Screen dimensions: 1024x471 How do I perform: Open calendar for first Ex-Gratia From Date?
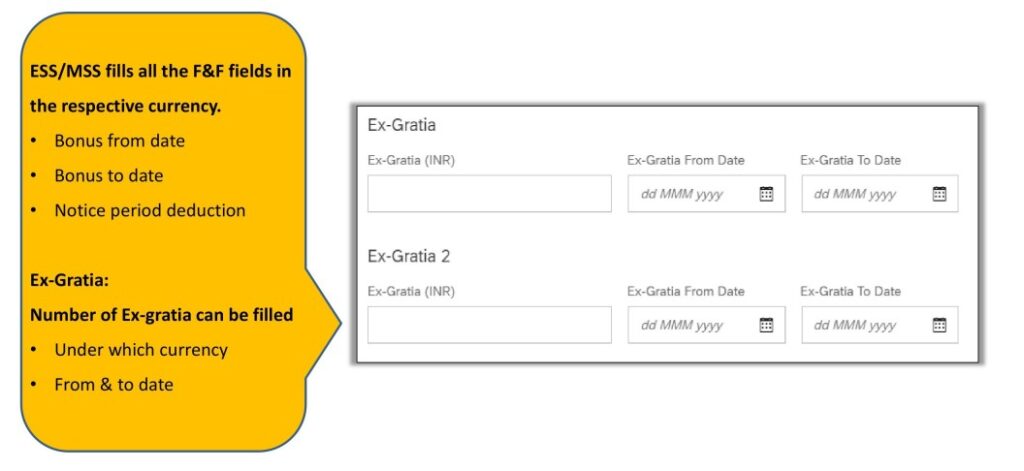coord(766,194)
